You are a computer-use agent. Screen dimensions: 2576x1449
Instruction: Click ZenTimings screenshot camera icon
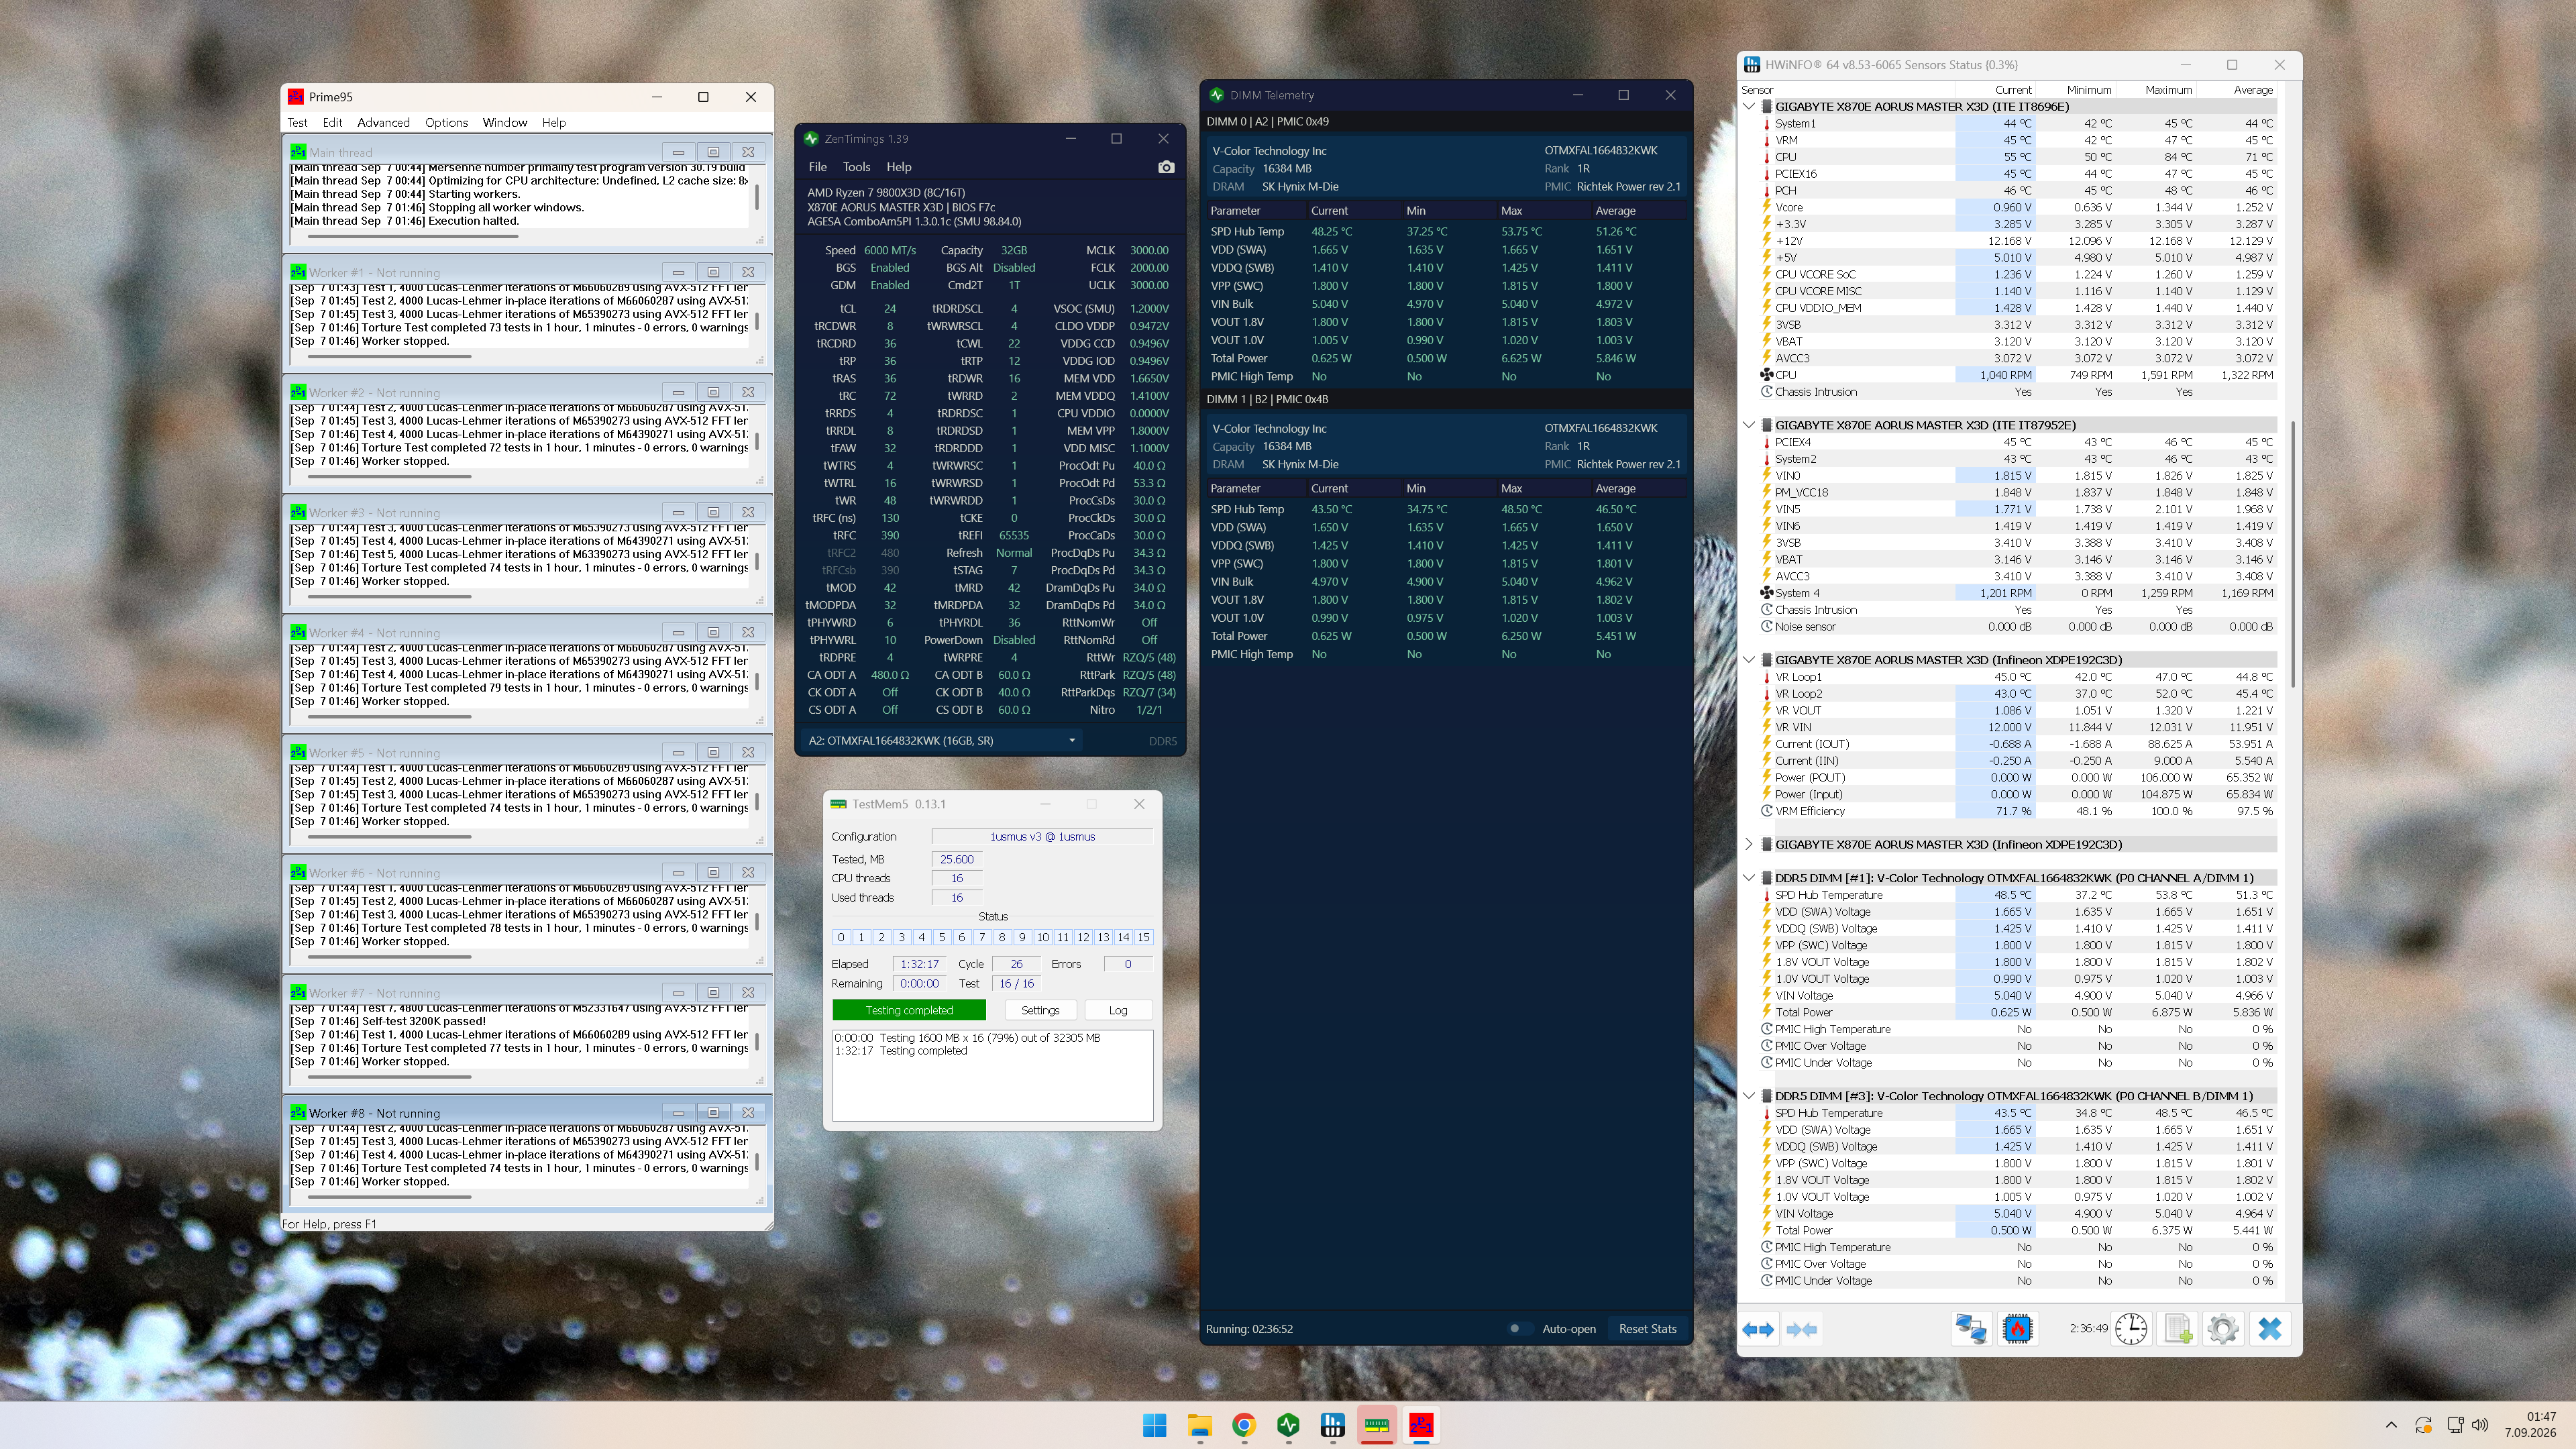(1166, 167)
